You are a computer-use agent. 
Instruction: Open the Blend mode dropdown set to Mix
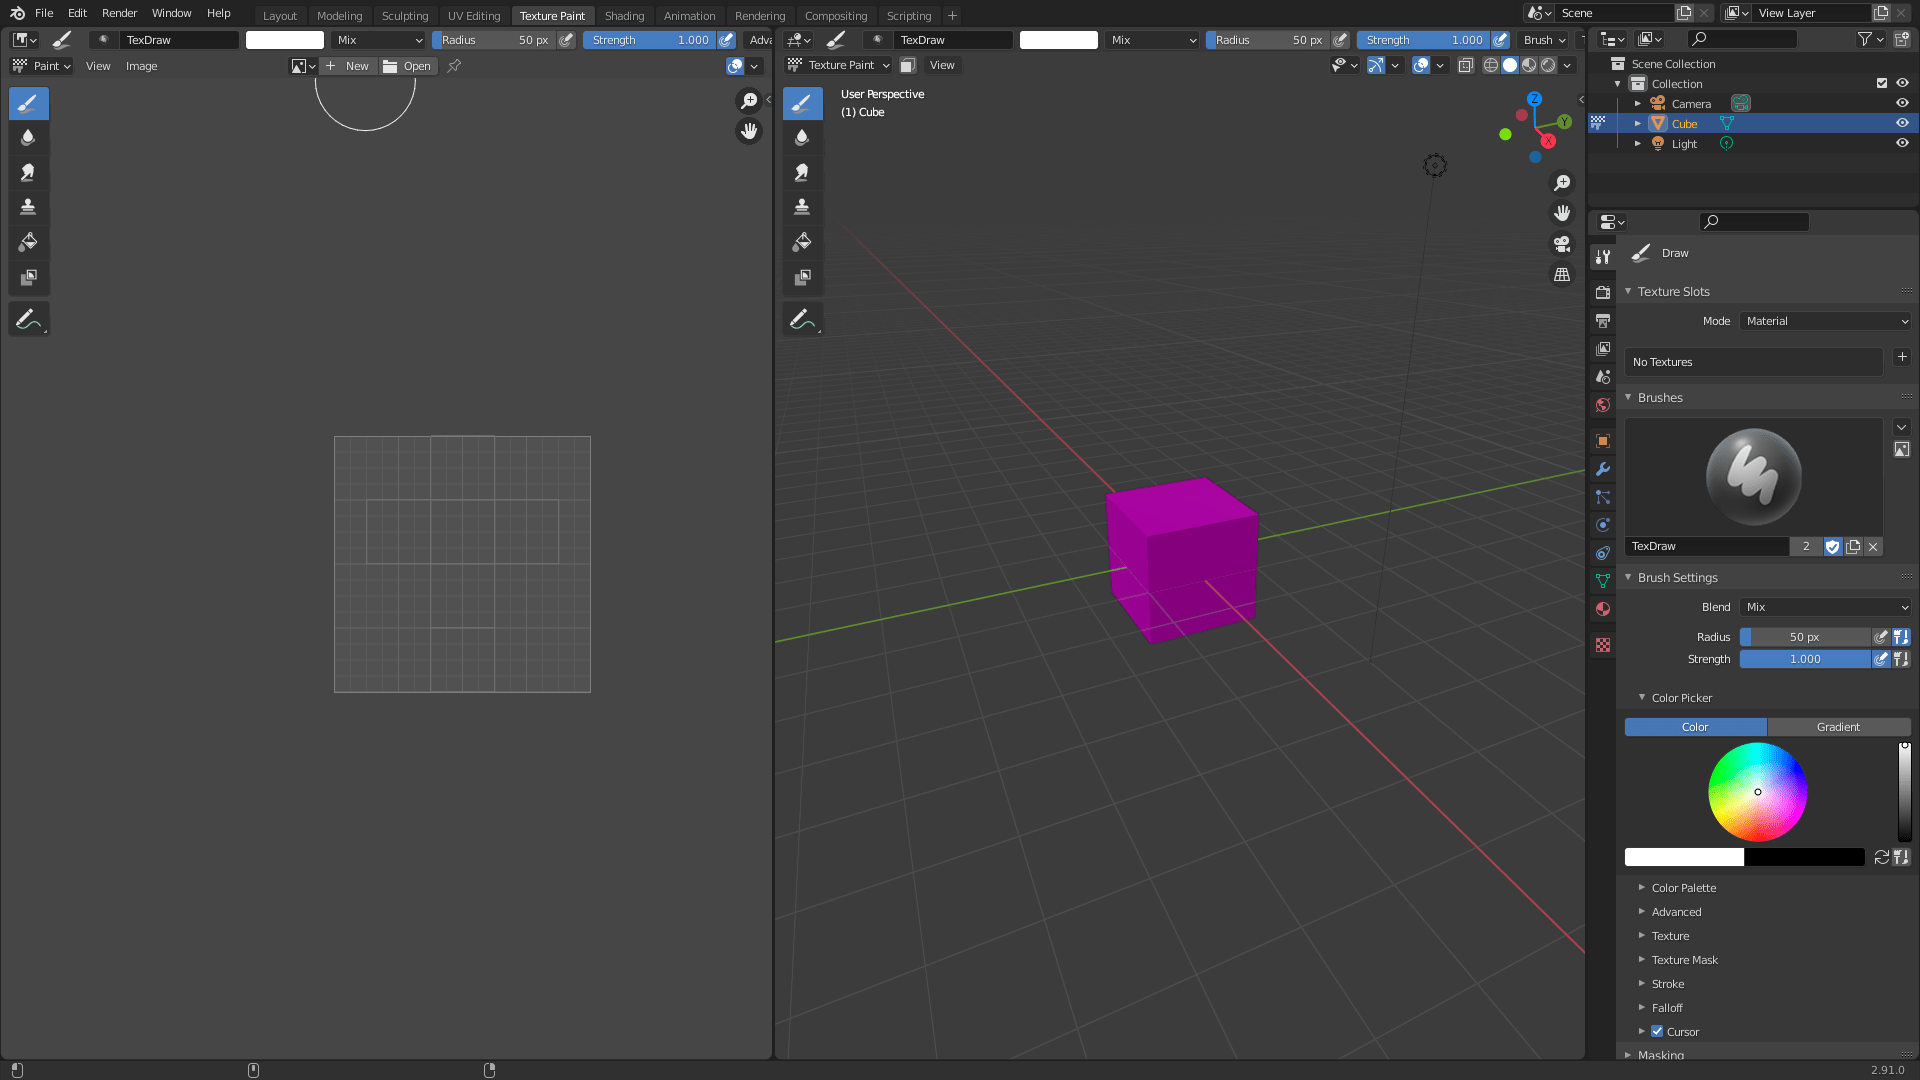click(x=1824, y=607)
